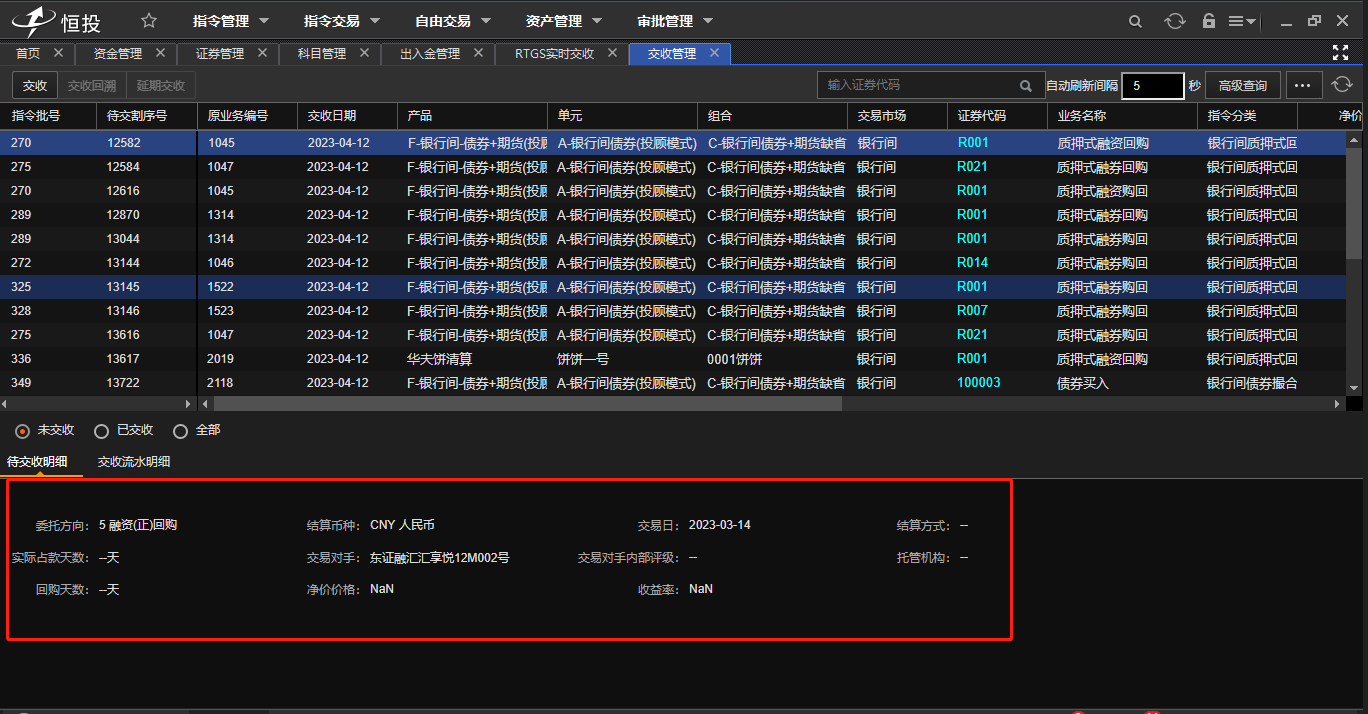Expand the 审批管理 menu
The height and width of the screenshot is (714, 1368).
pos(675,21)
